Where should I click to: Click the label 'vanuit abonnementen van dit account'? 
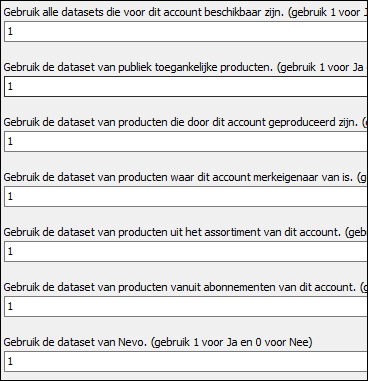pos(180,287)
